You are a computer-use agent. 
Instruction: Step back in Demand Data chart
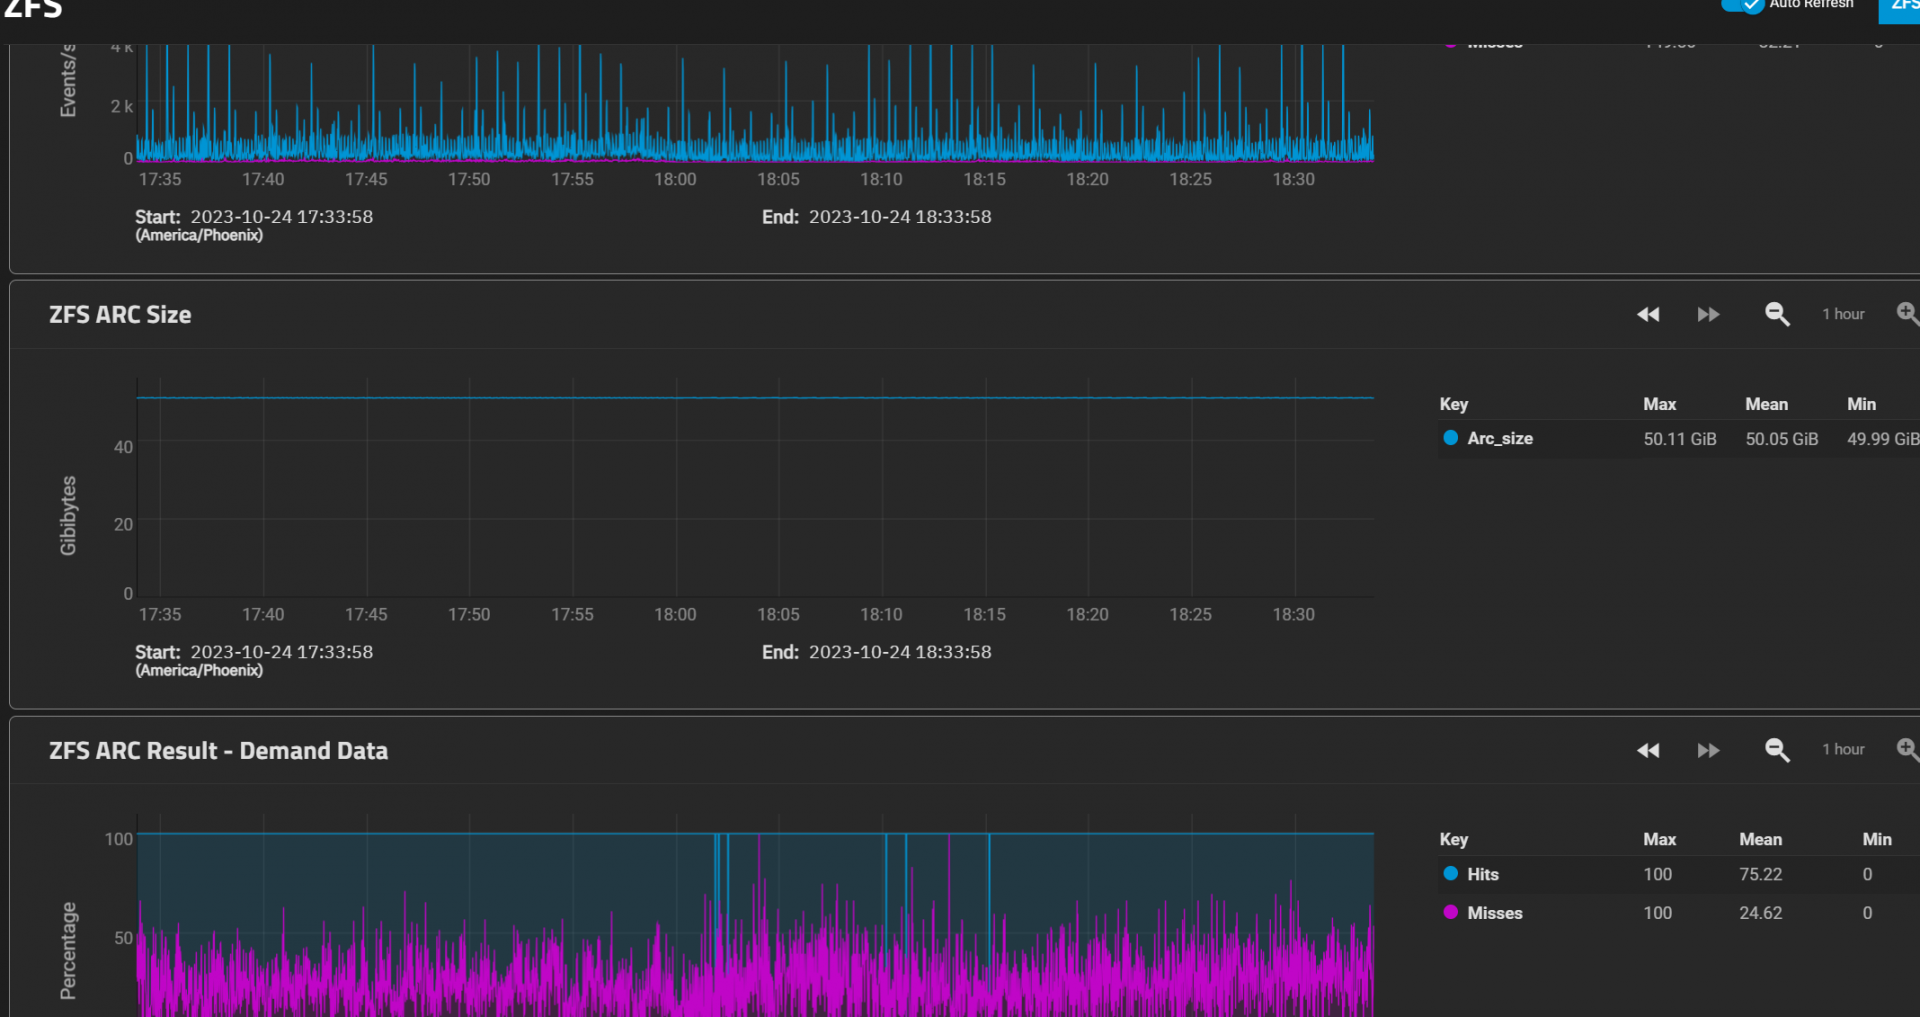(x=1648, y=750)
